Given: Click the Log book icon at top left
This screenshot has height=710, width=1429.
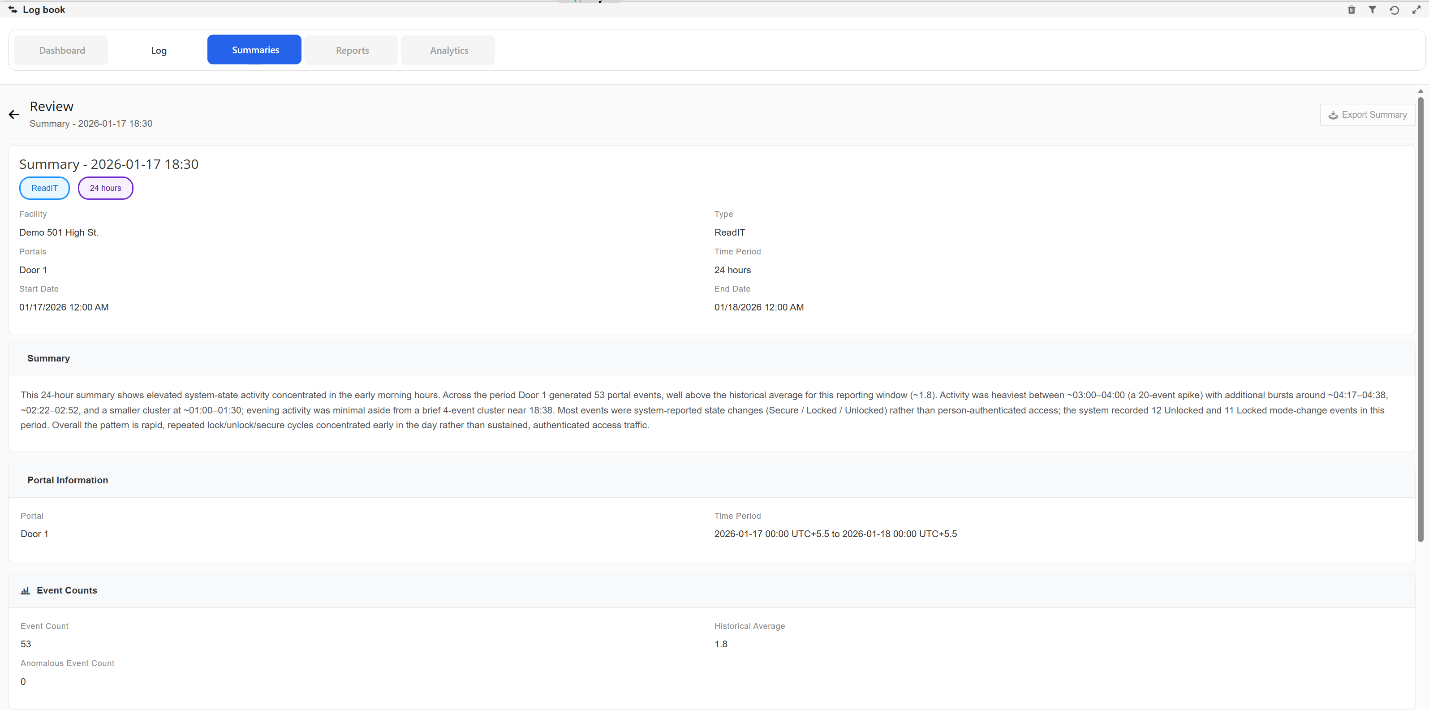Looking at the screenshot, I should pos(14,9).
